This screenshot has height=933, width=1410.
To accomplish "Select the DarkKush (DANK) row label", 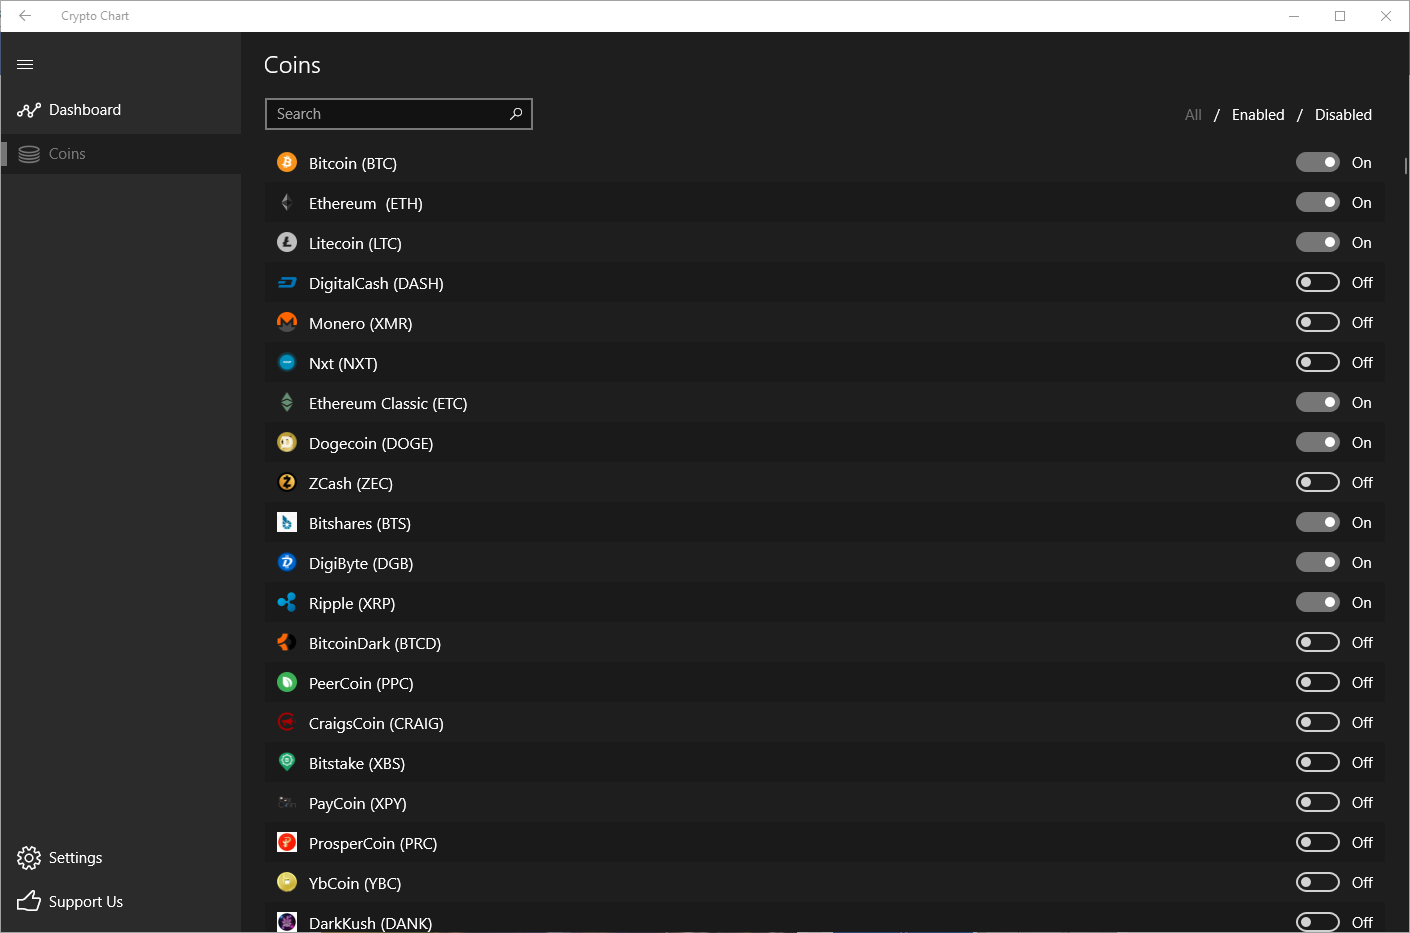I will click(370, 923).
